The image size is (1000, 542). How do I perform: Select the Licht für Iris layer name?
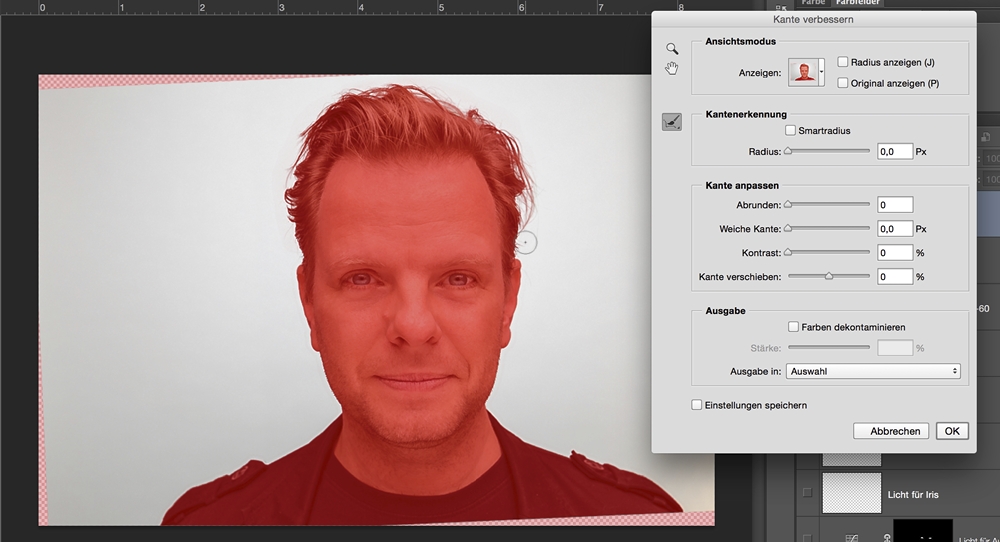pyautogui.click(x=913, y=494)
